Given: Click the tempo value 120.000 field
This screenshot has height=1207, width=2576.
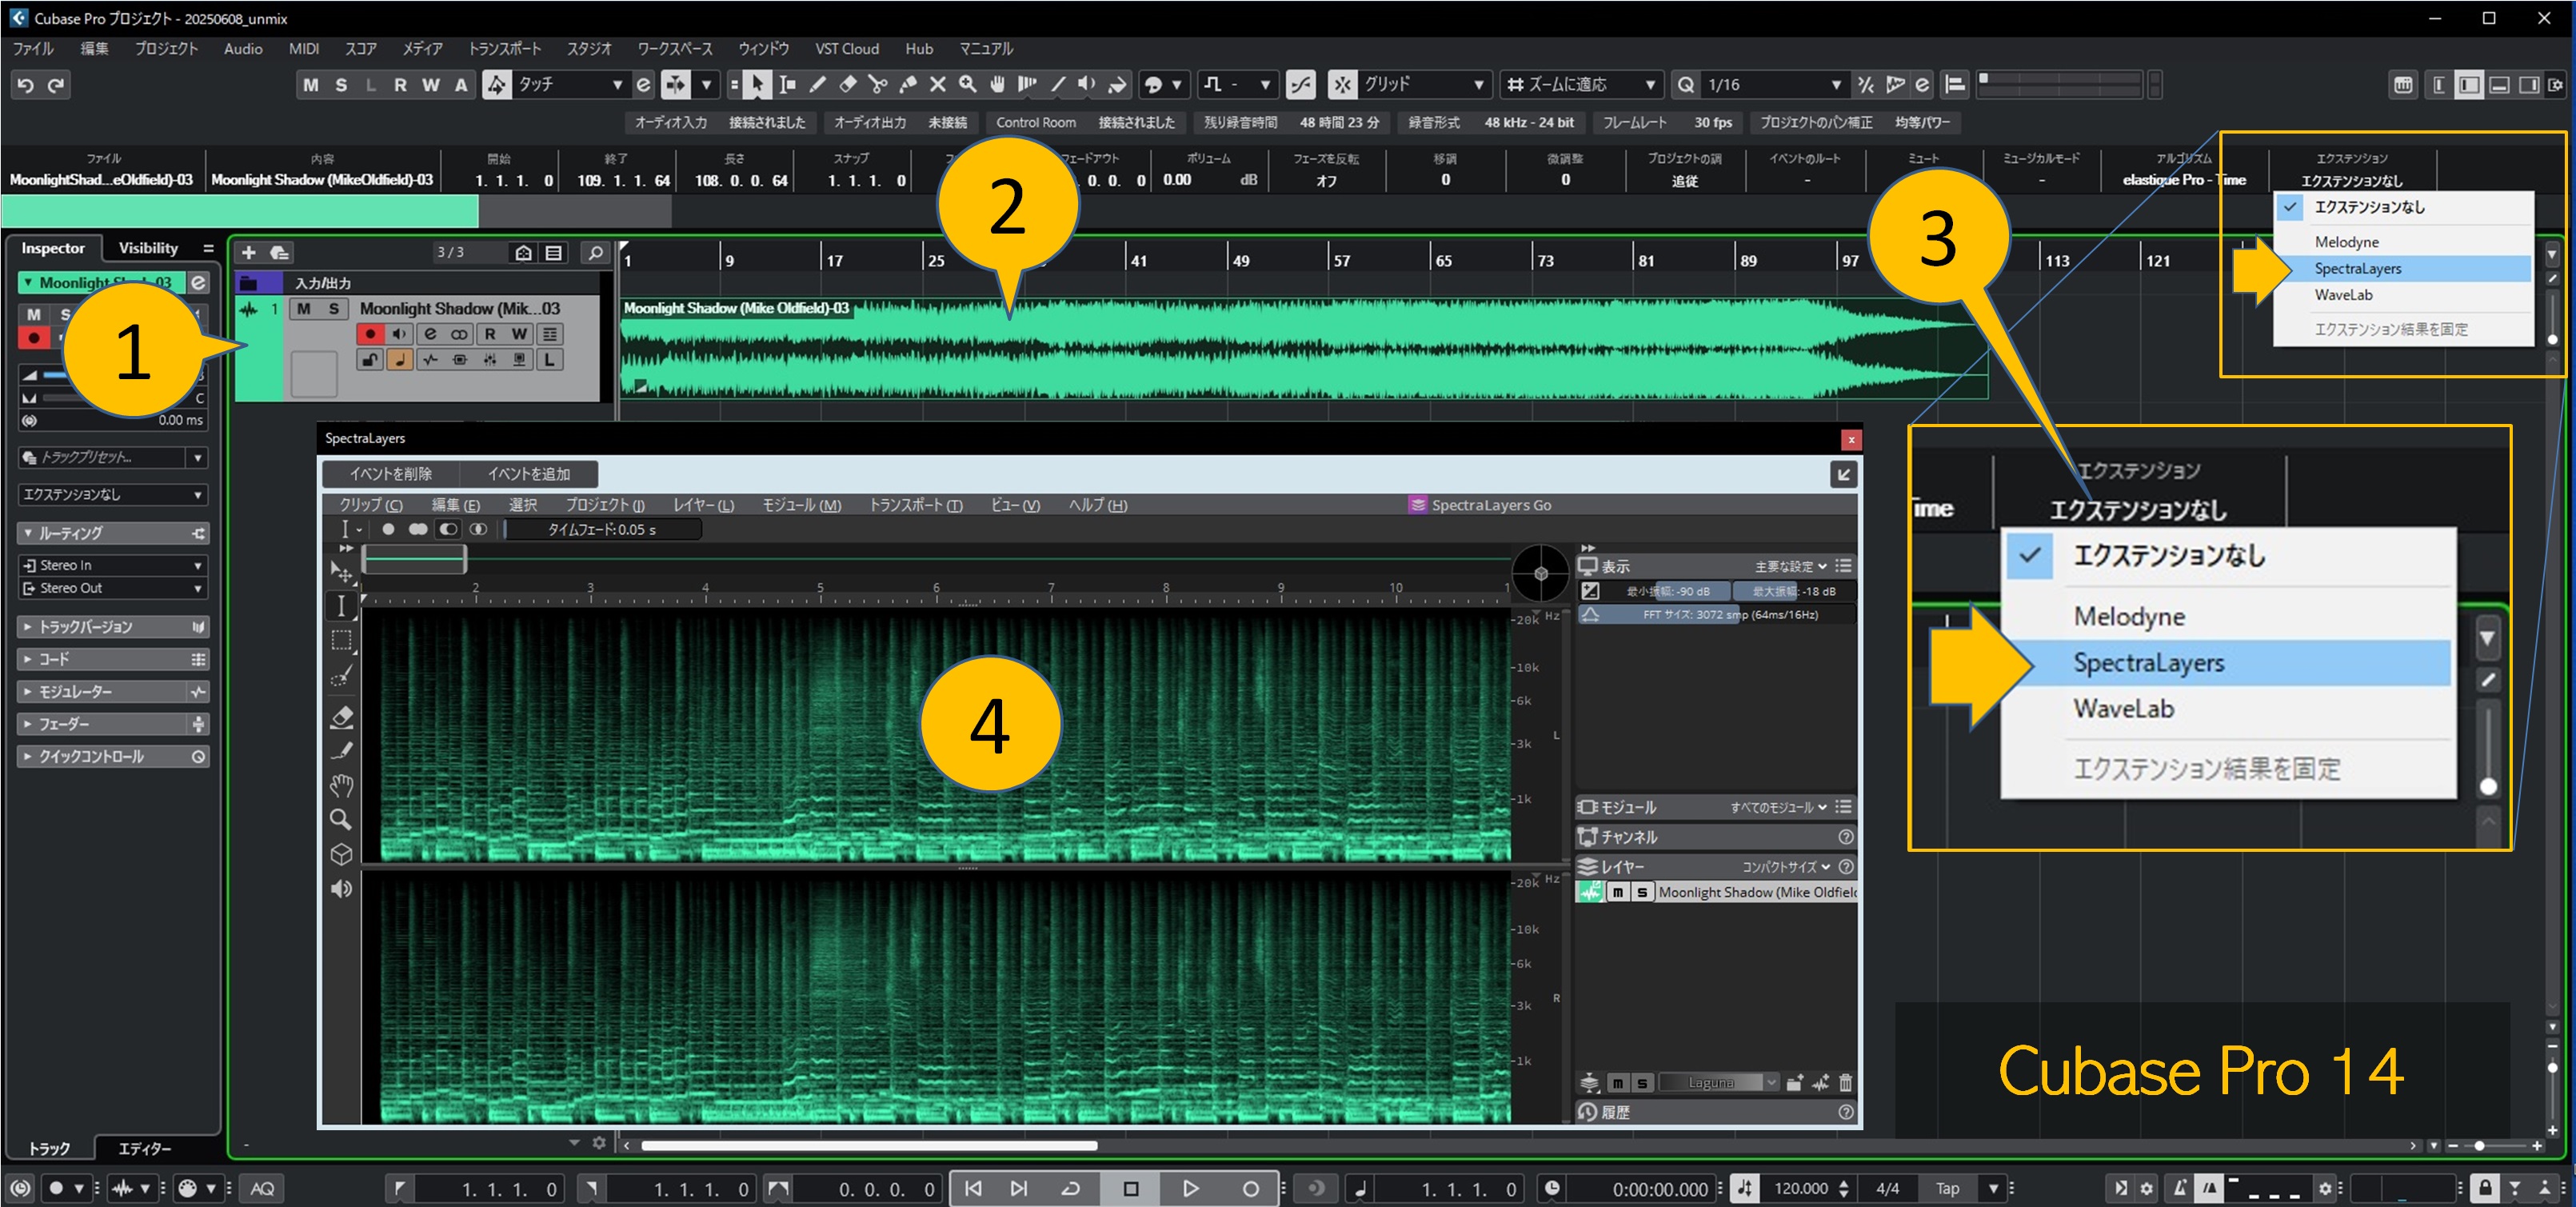Looking at the screenshot, I should coord(1801,1189).
